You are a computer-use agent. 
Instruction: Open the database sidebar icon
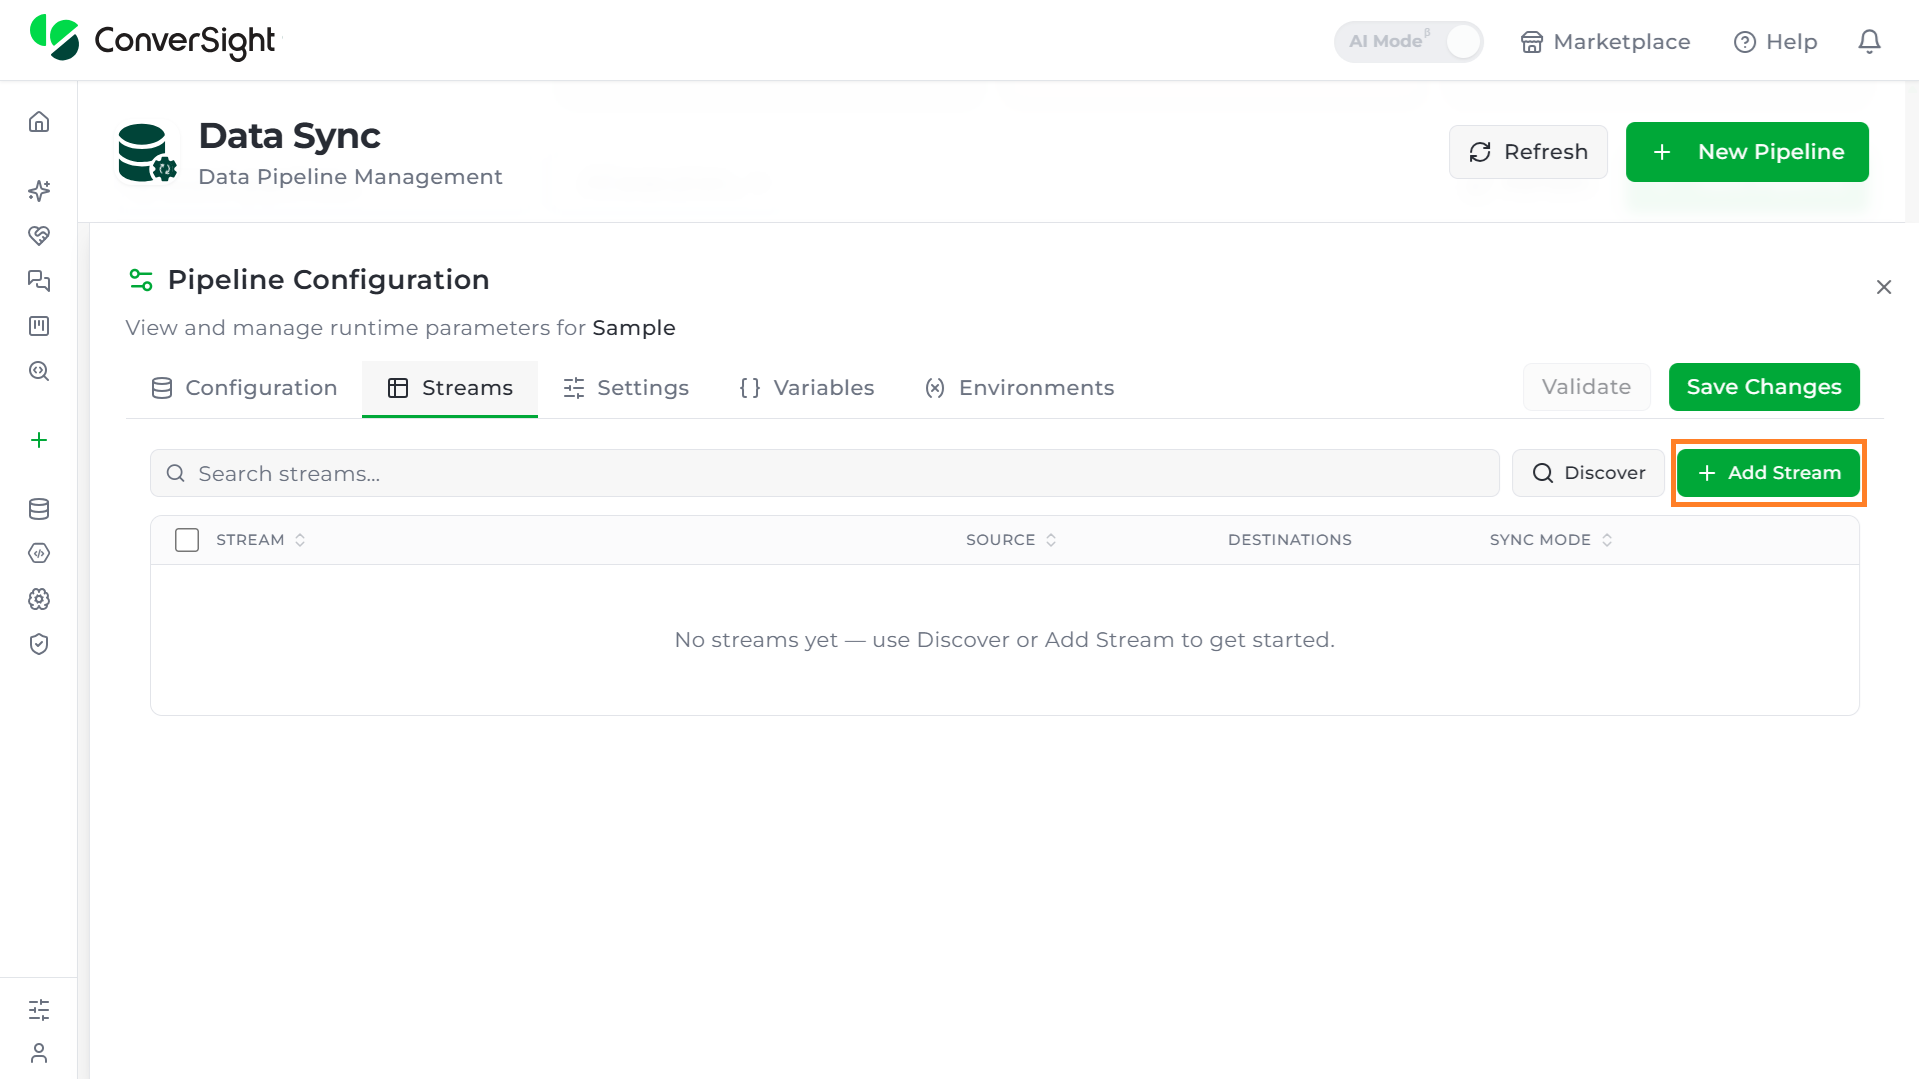coord(39,509)
